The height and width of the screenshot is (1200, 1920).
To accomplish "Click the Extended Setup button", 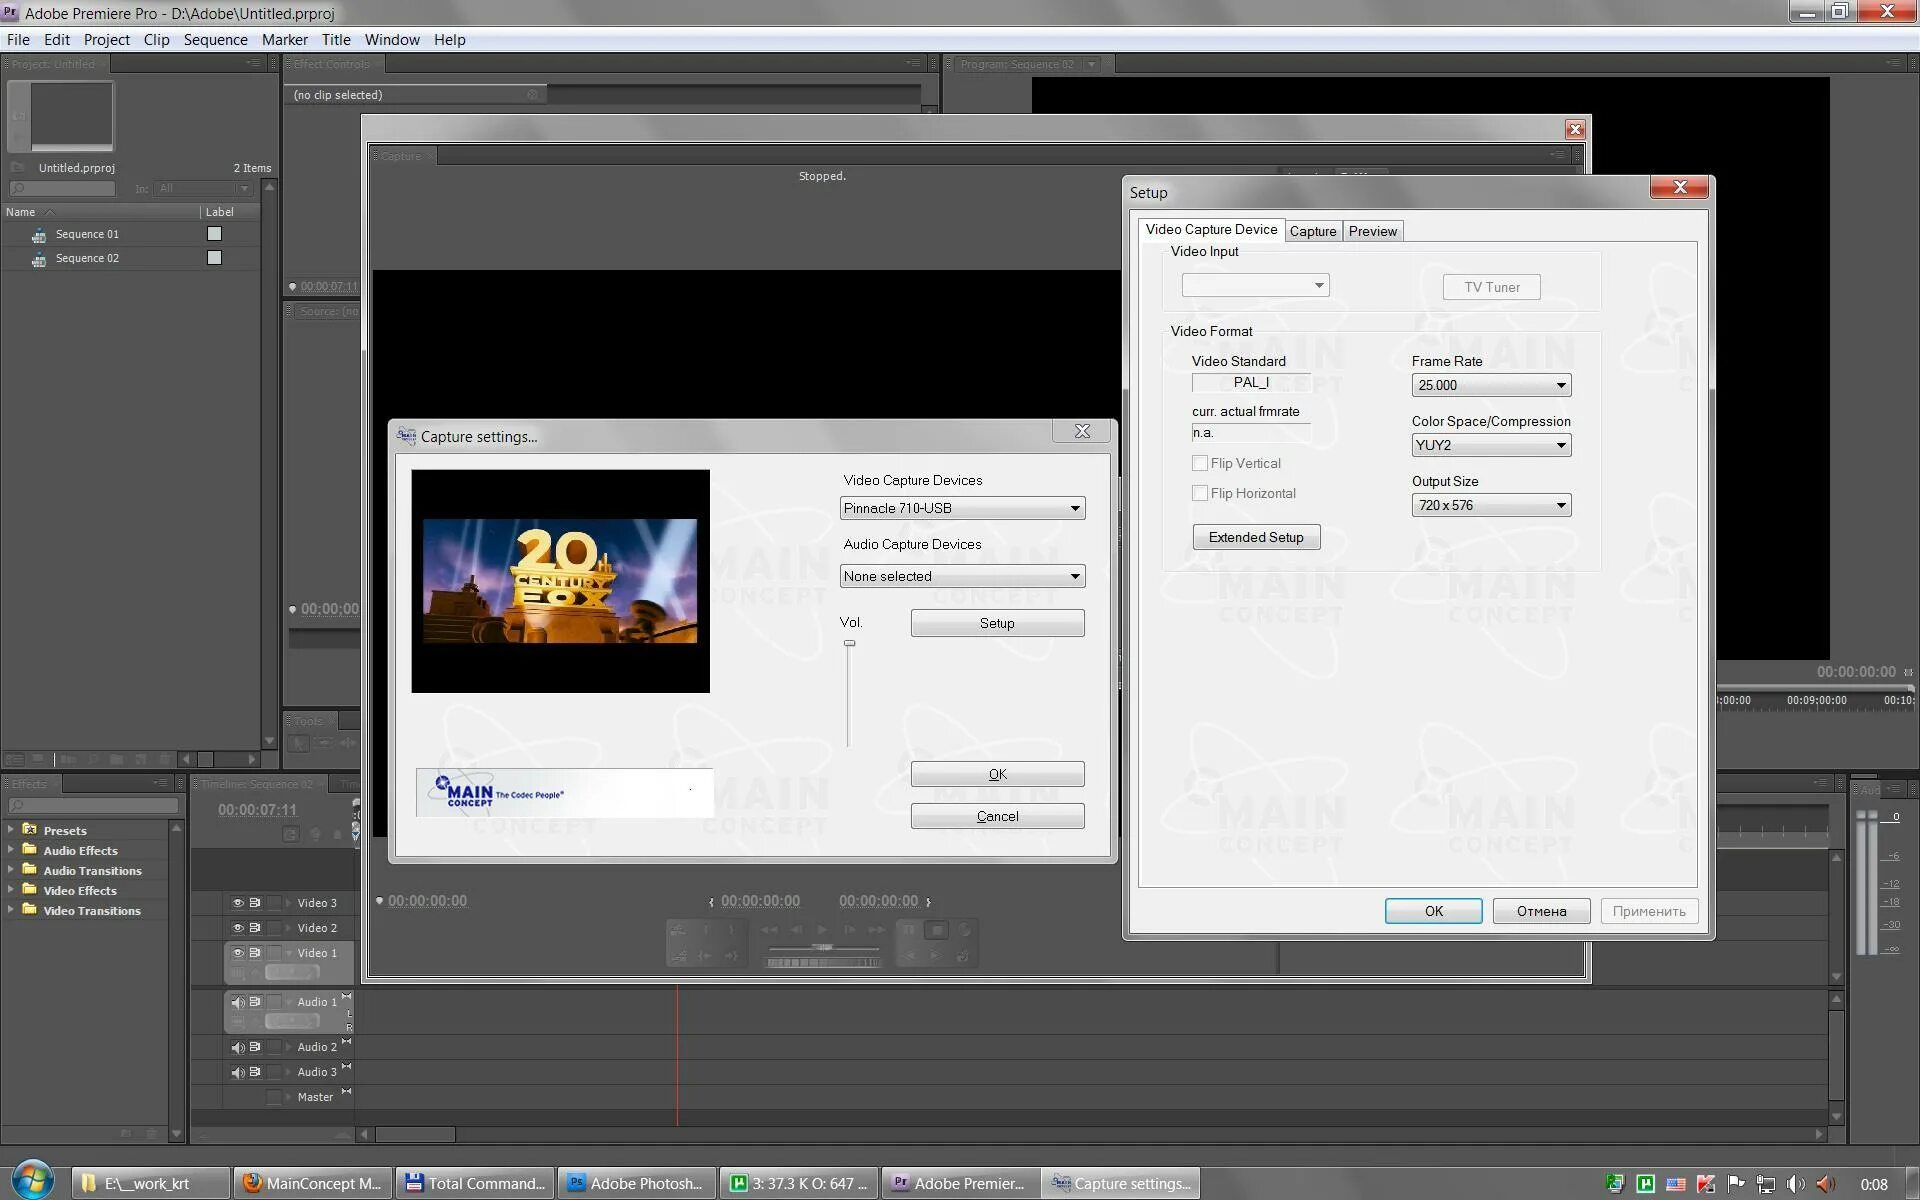I will pyautogui.click(x=1256, y=537).
